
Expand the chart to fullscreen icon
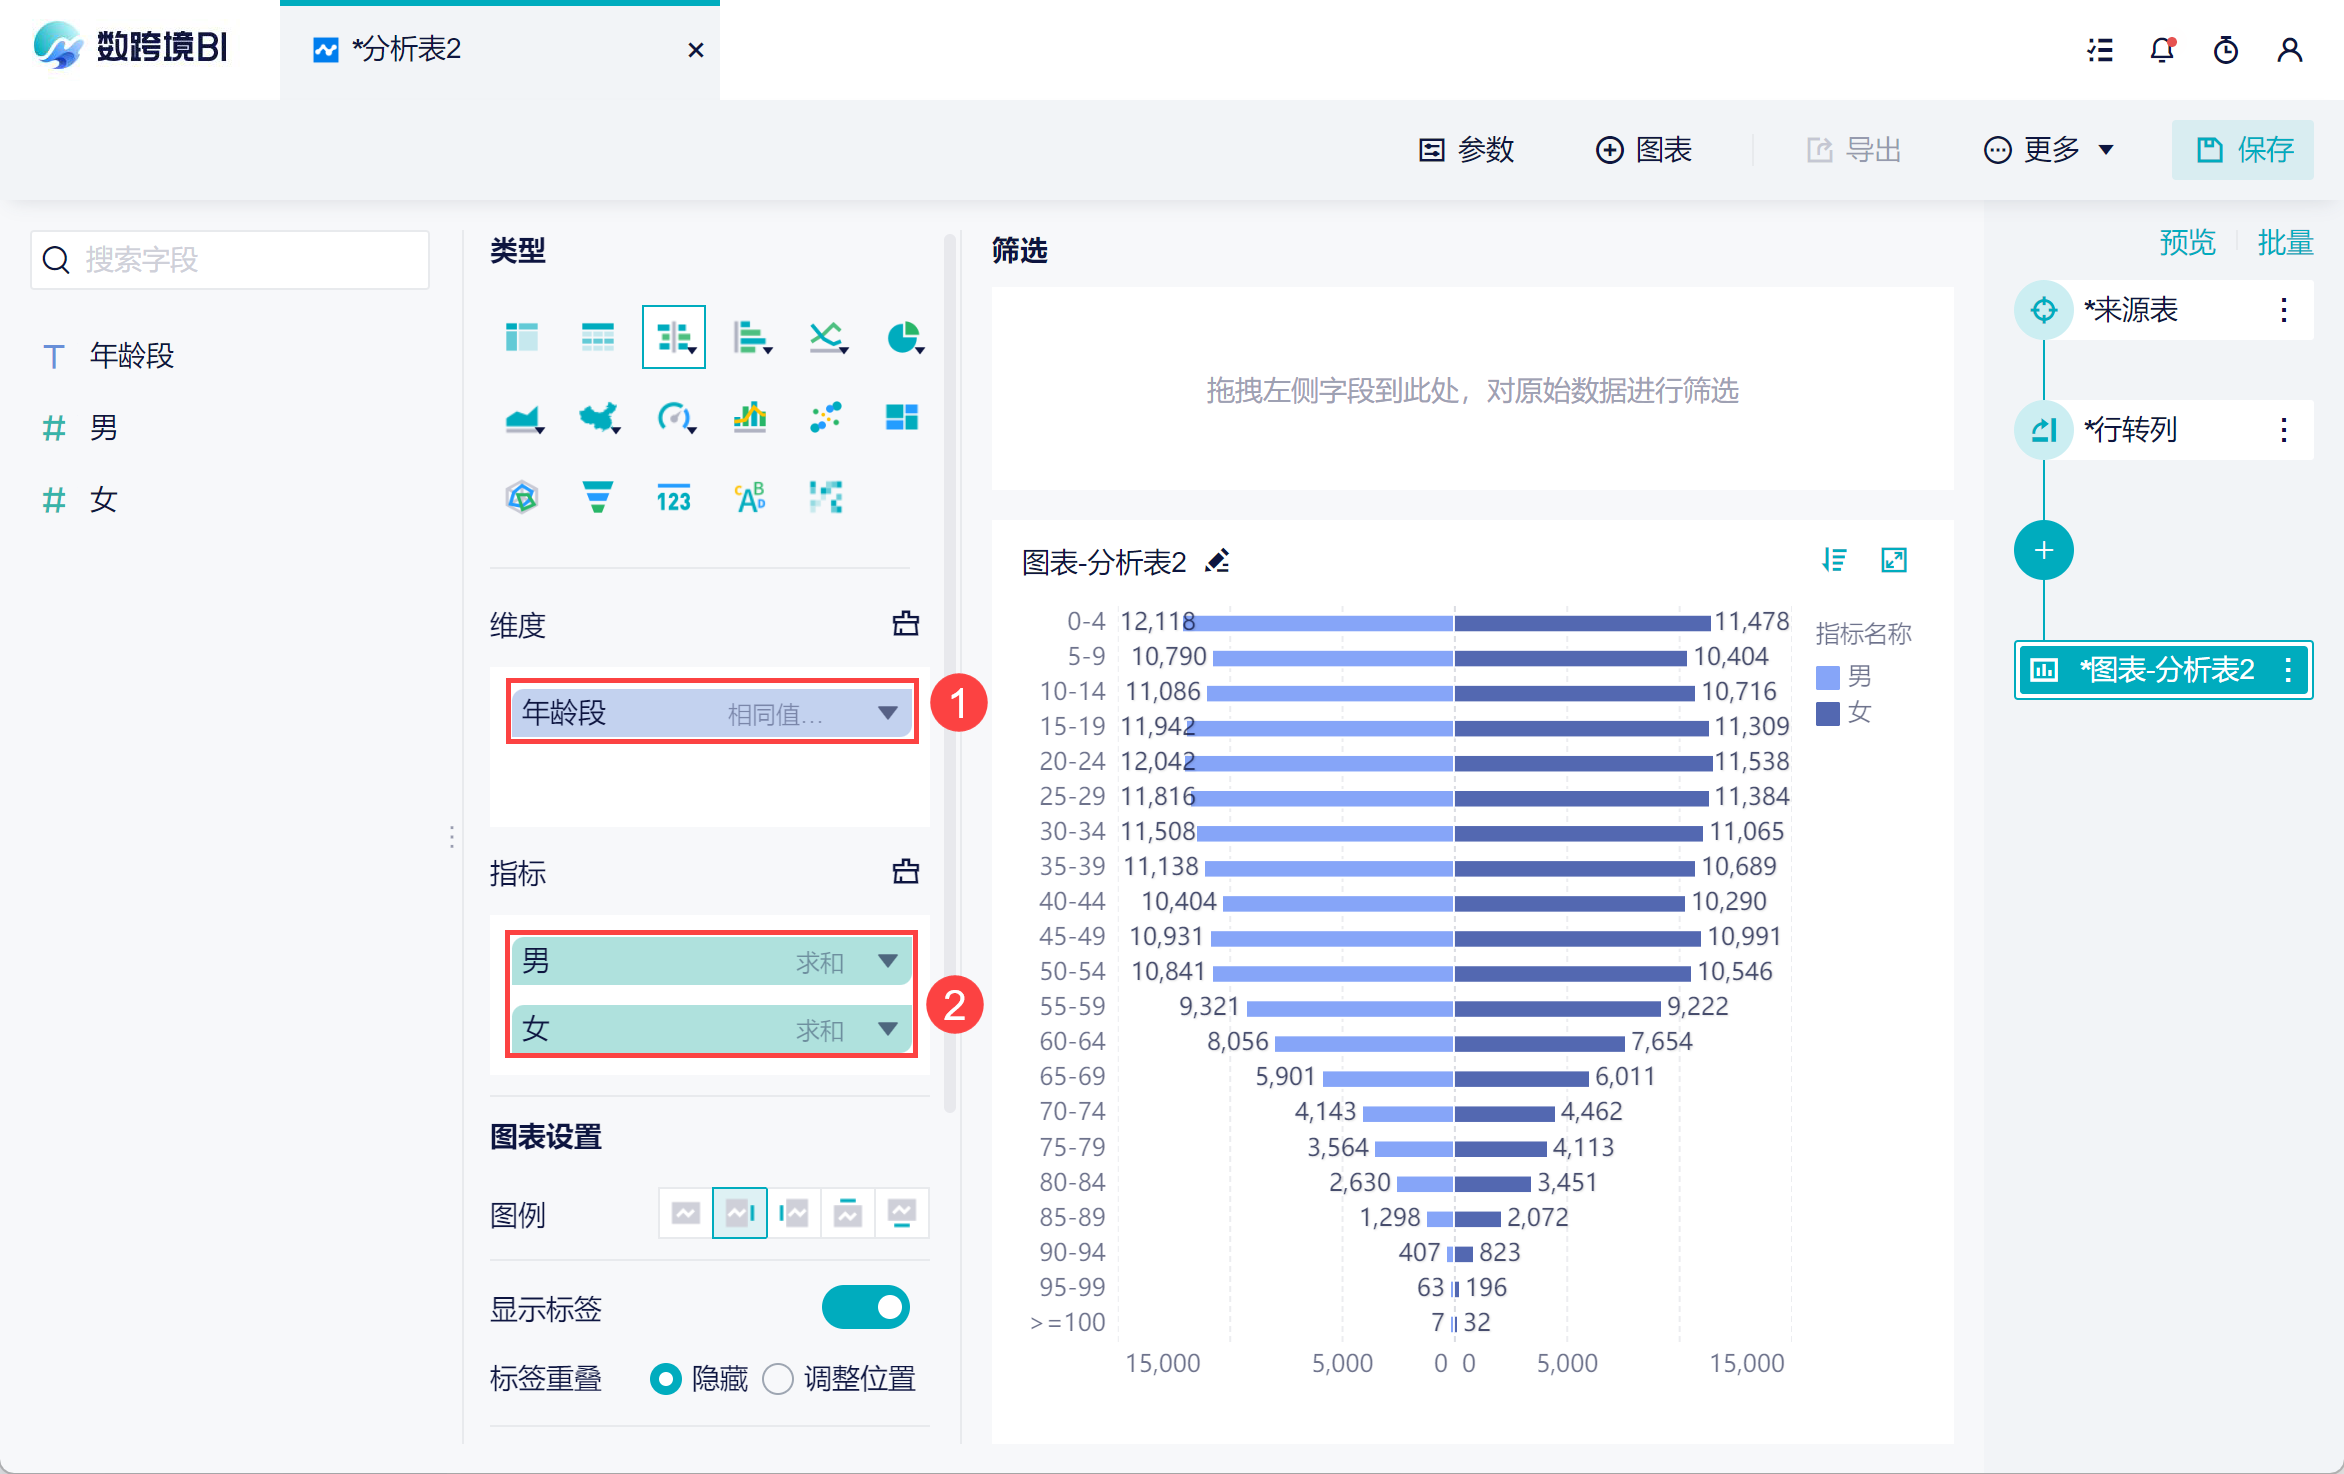point(1894,560)
